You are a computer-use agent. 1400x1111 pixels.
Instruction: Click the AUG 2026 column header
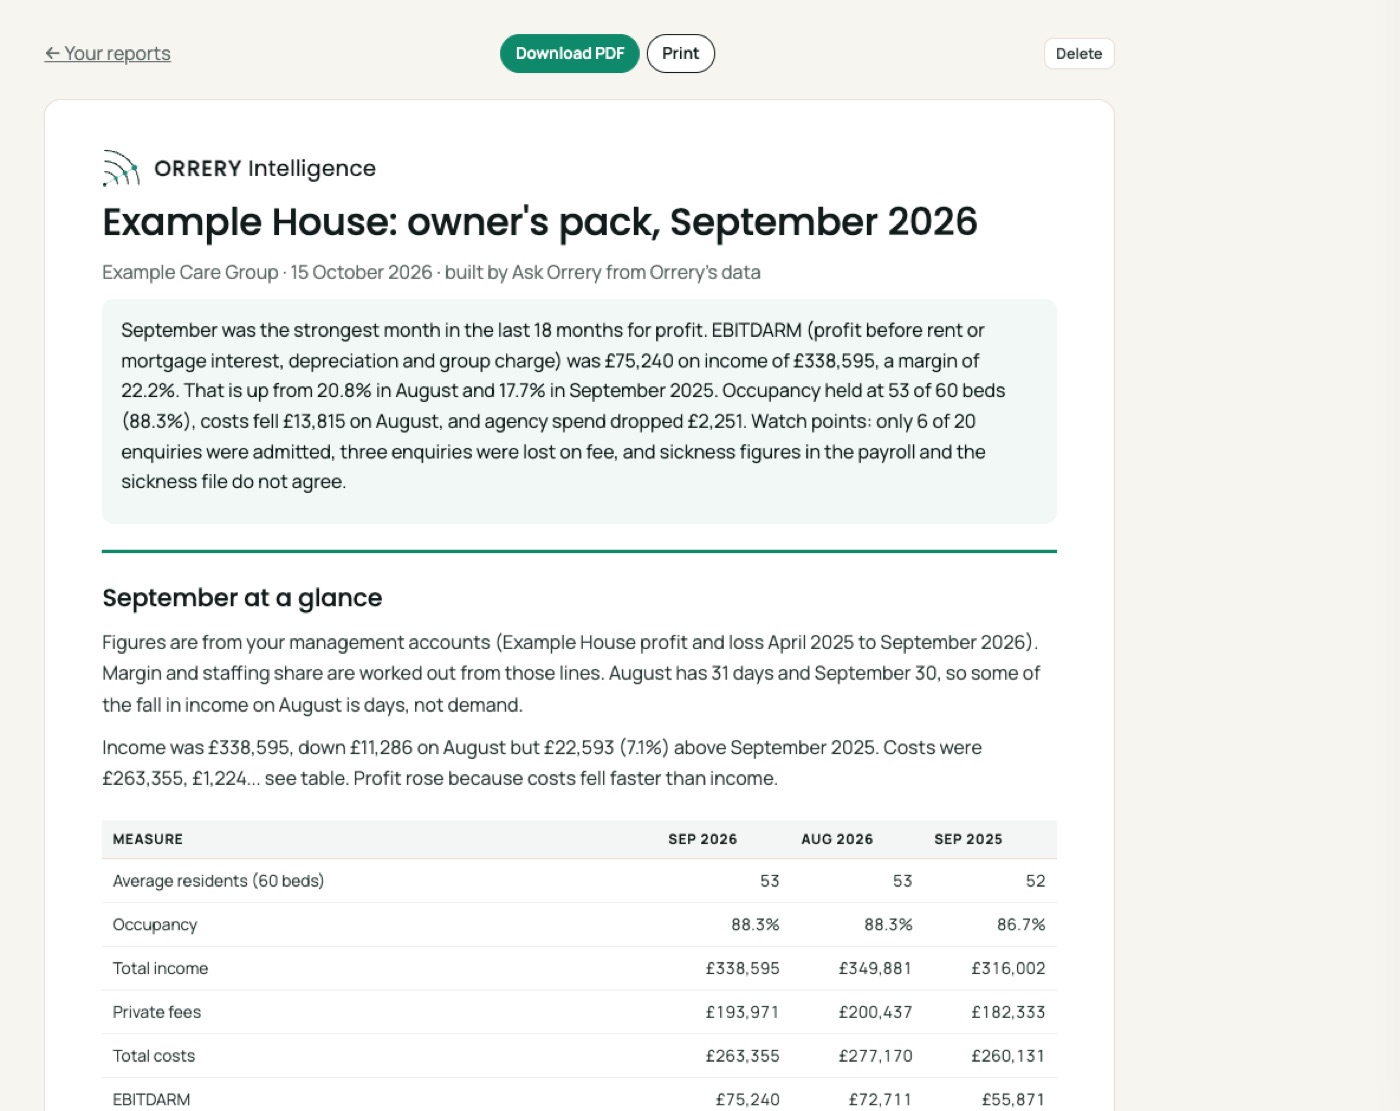(x=837, y=839)
